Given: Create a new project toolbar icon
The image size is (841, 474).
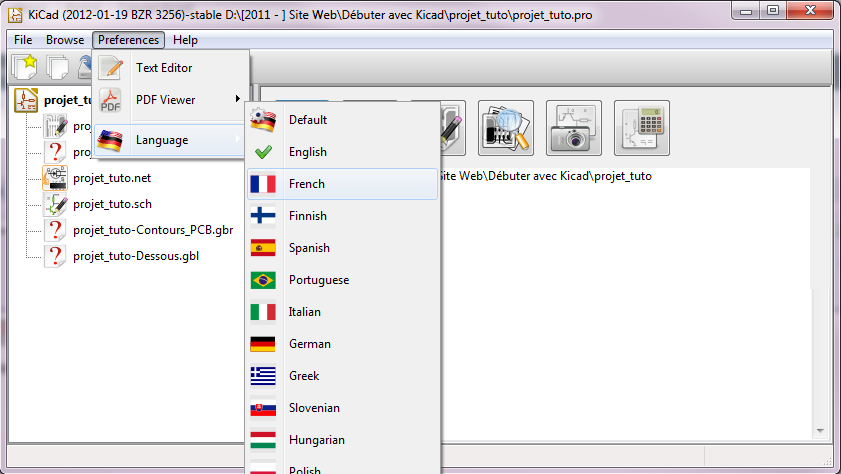Looking at the screenshot, I should (x=24, y=67).
